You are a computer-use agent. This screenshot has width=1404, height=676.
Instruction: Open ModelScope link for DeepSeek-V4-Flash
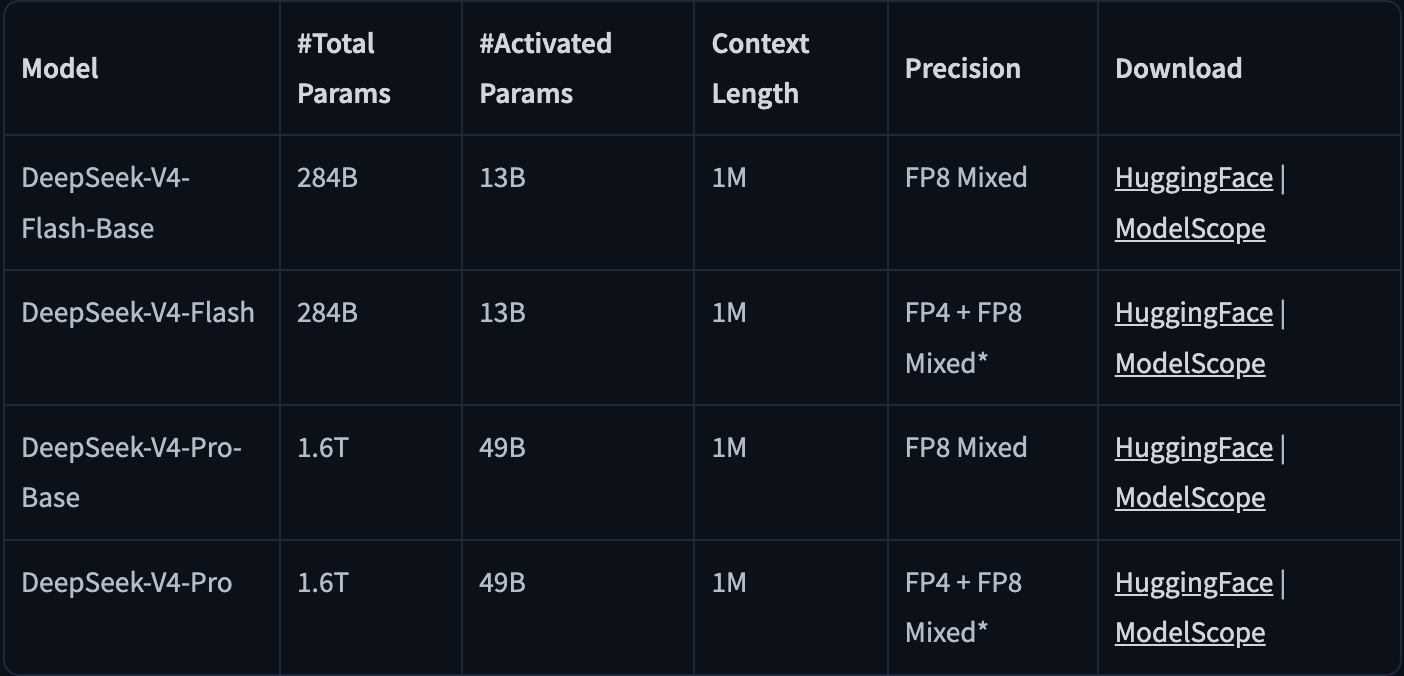1190,363
